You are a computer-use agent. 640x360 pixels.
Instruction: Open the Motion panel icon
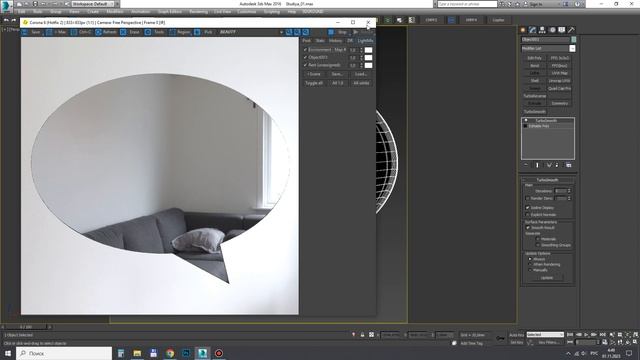(552, 30)
